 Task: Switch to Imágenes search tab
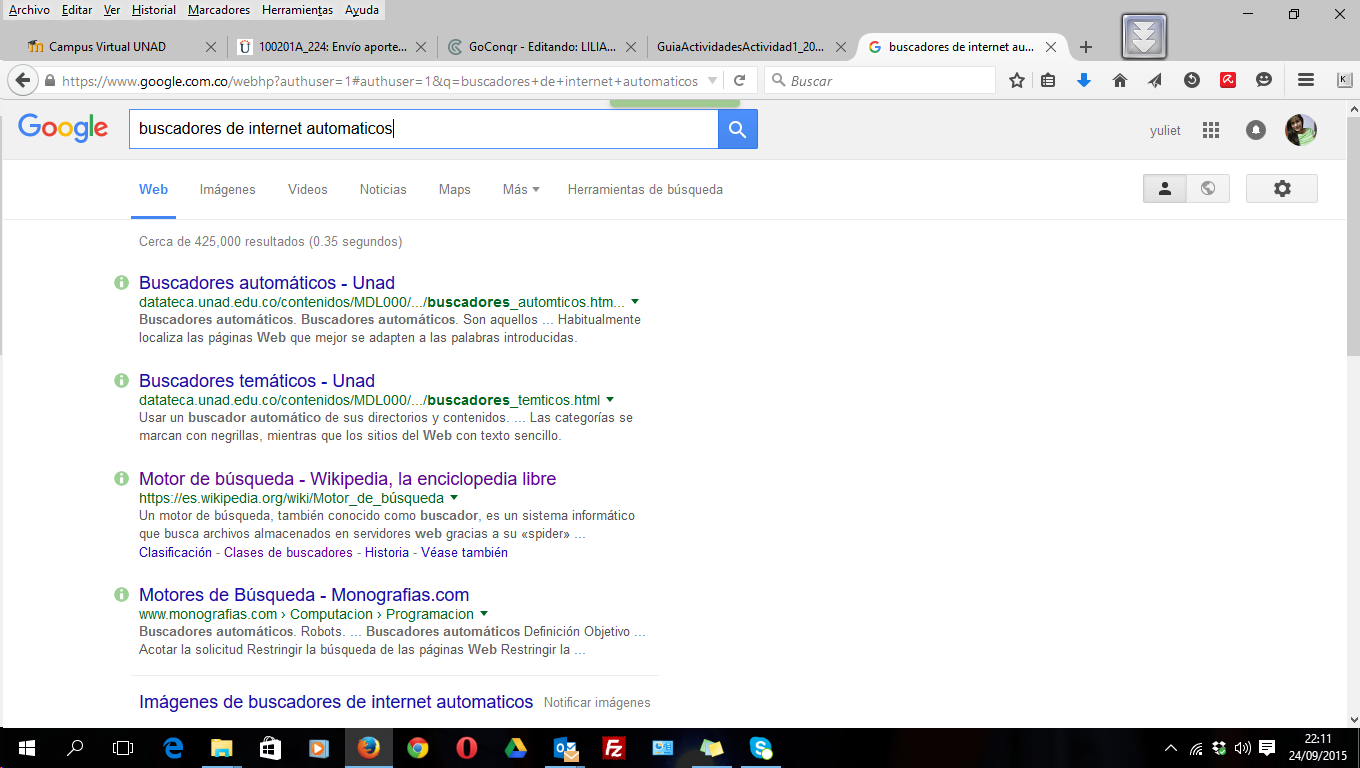pos(228,189)
